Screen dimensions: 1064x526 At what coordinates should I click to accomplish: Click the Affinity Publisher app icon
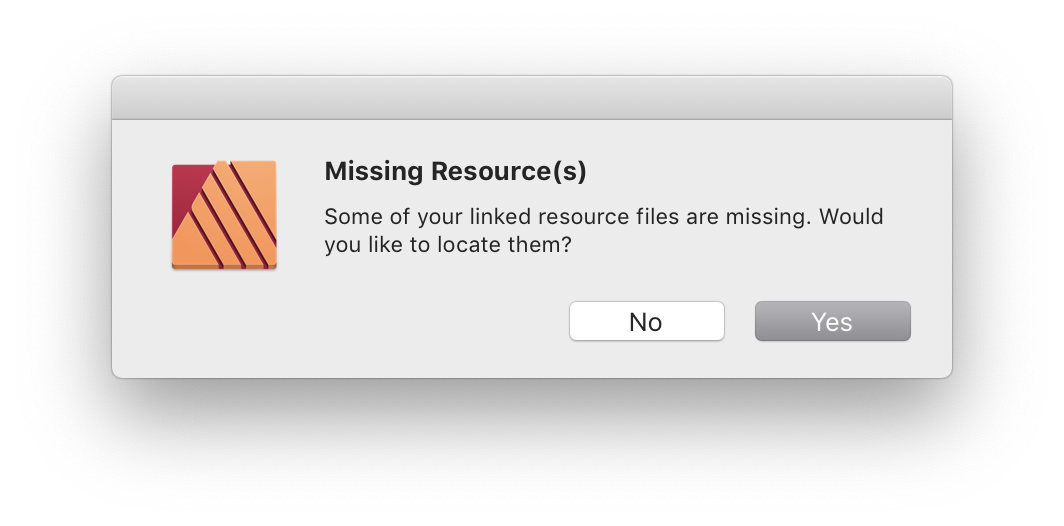click(224, 215)
